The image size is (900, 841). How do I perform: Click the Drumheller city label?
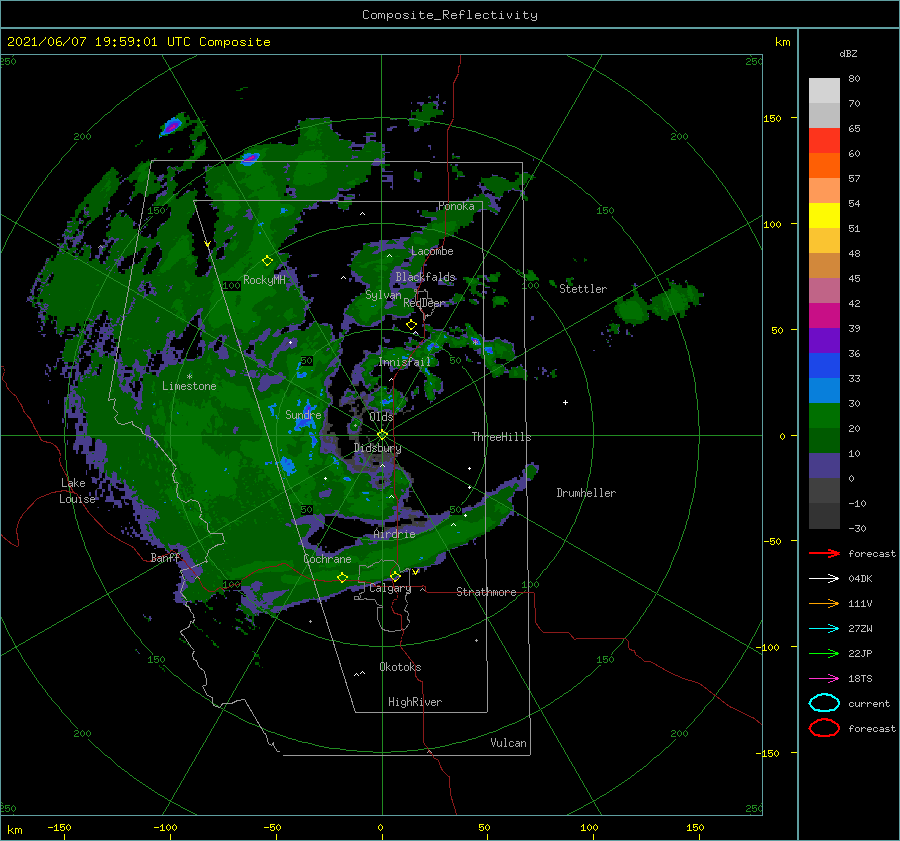pyautogui.click(x=586, y=493)
